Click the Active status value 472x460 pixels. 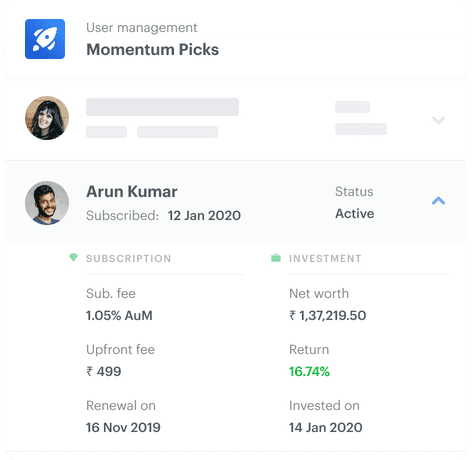(x=355, y=214)
